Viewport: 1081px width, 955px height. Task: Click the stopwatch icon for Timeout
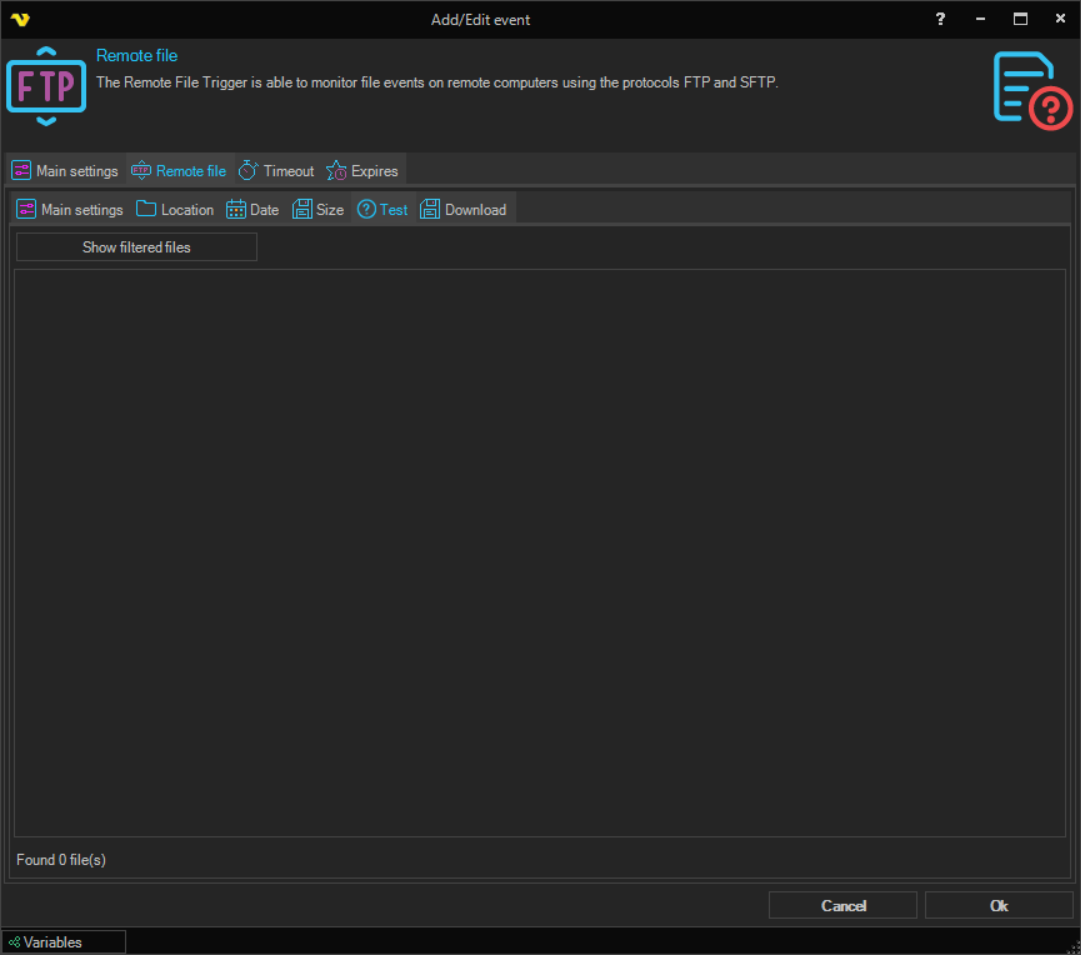(x=248, y=171)
